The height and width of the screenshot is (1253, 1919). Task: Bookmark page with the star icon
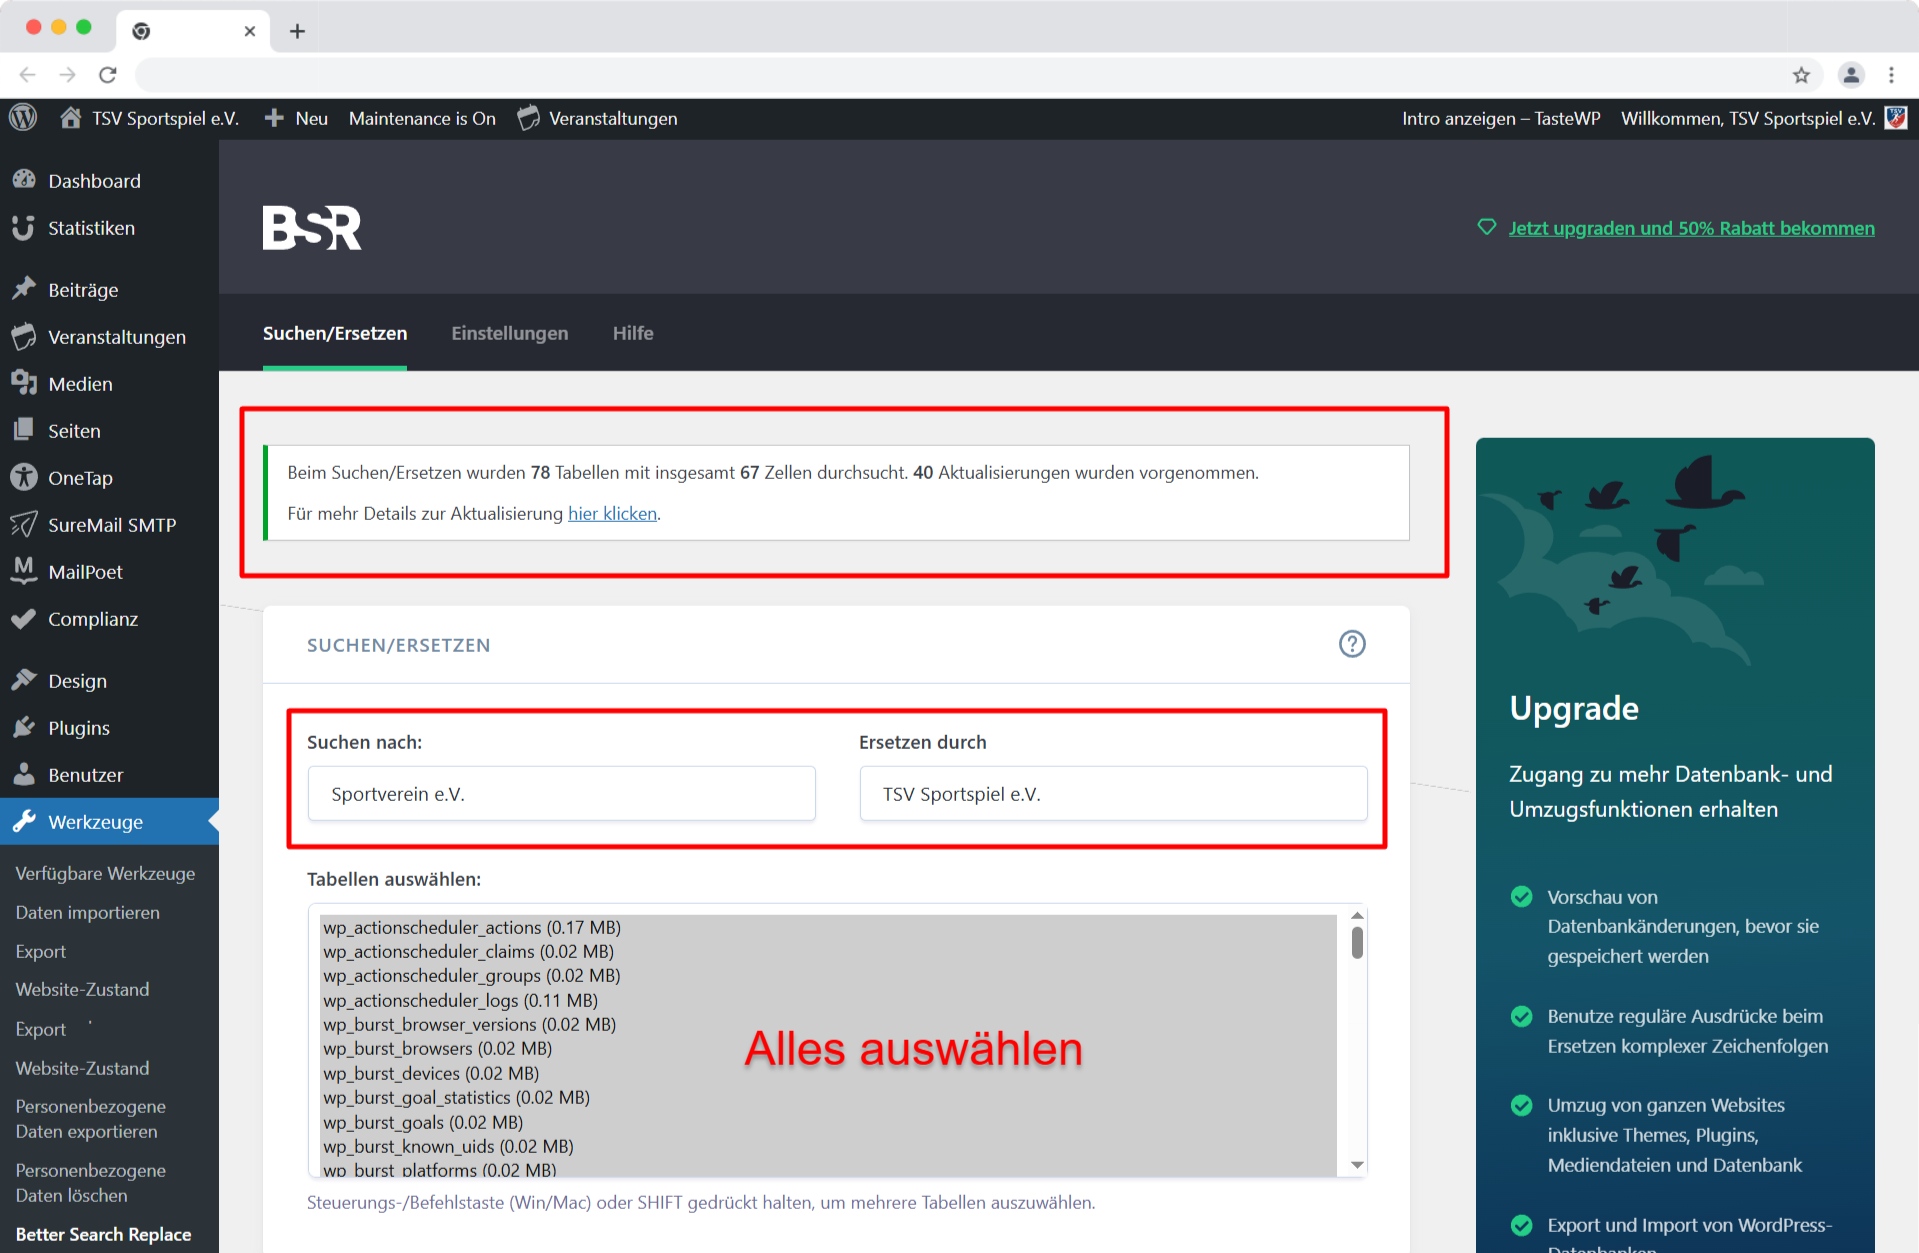tap(1801, 75)
